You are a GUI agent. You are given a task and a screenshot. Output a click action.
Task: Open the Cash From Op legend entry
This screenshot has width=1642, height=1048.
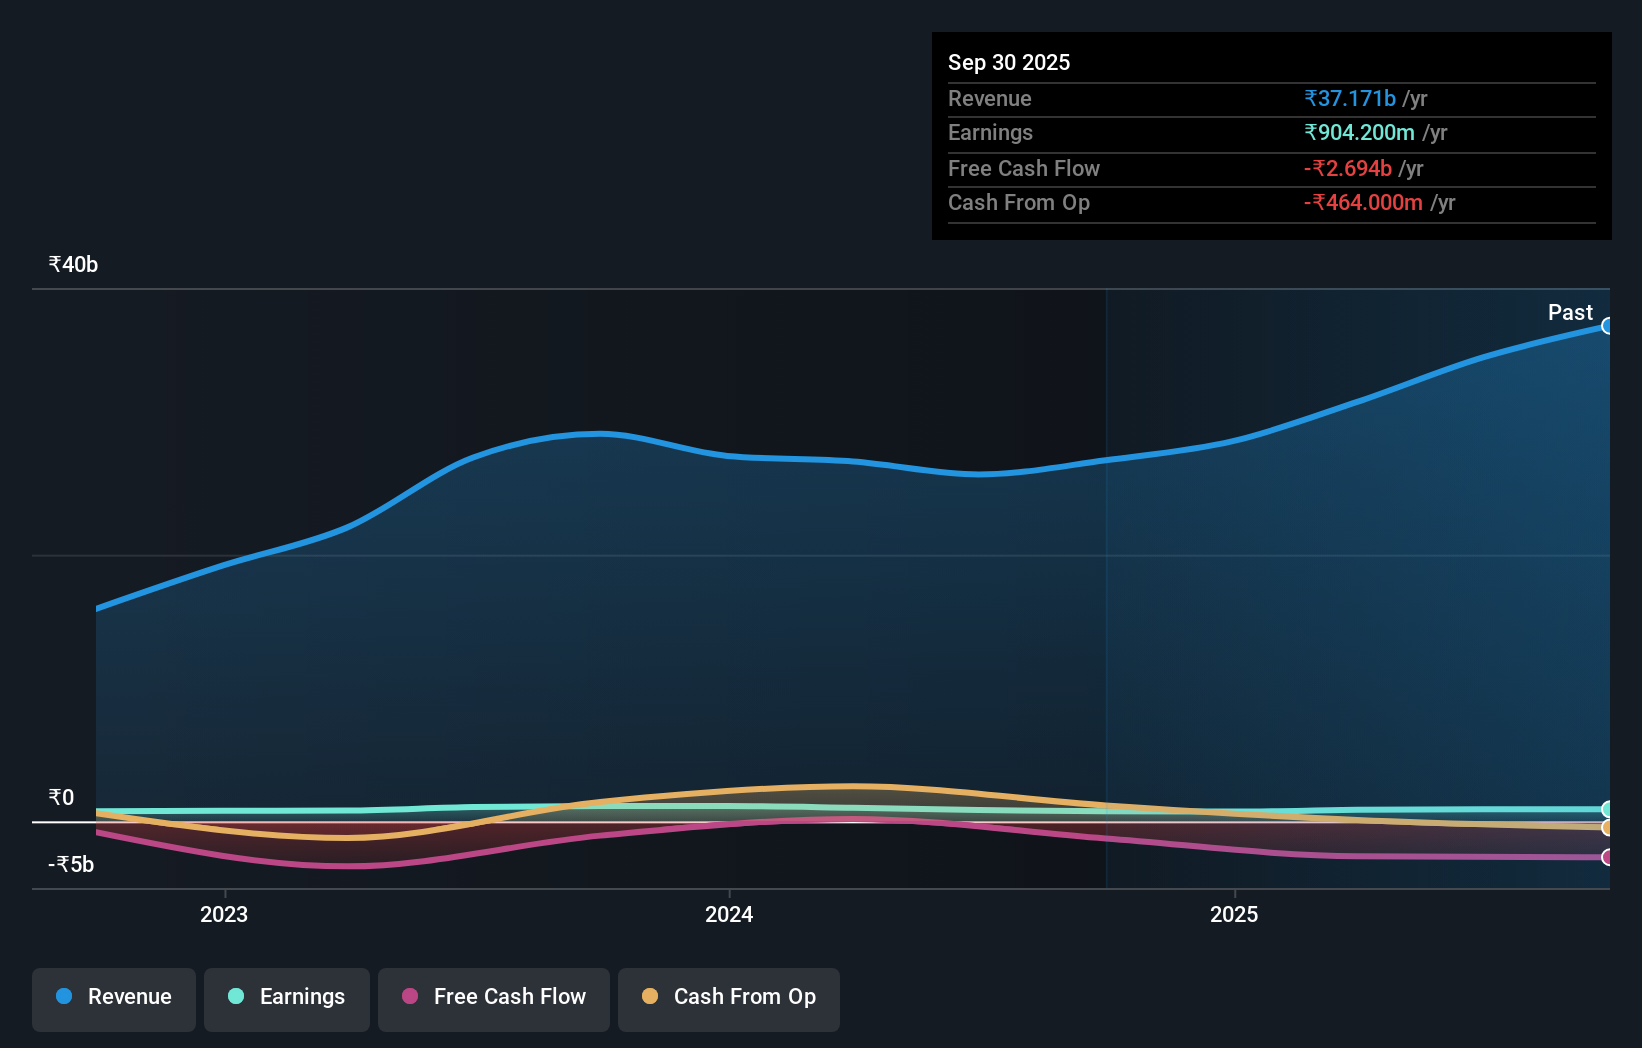728,998
